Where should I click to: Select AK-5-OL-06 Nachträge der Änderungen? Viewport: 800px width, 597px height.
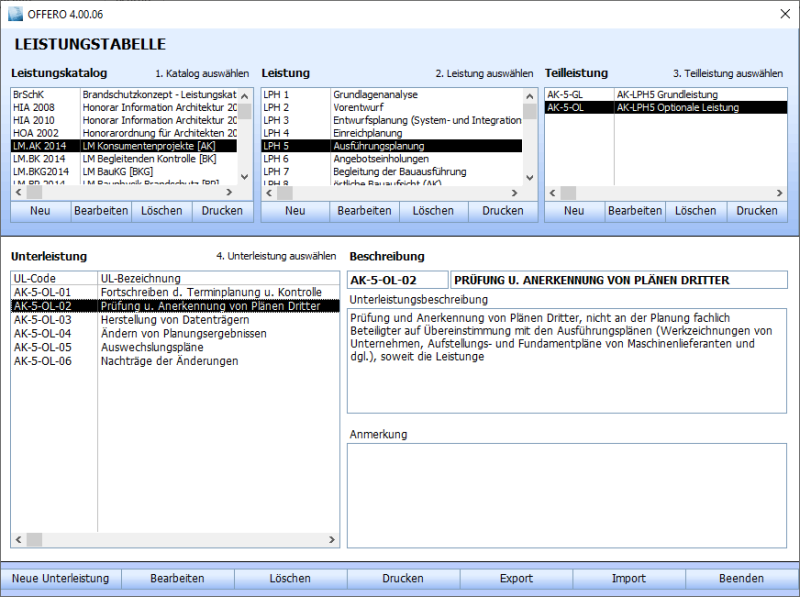click(x=175, y=361)
